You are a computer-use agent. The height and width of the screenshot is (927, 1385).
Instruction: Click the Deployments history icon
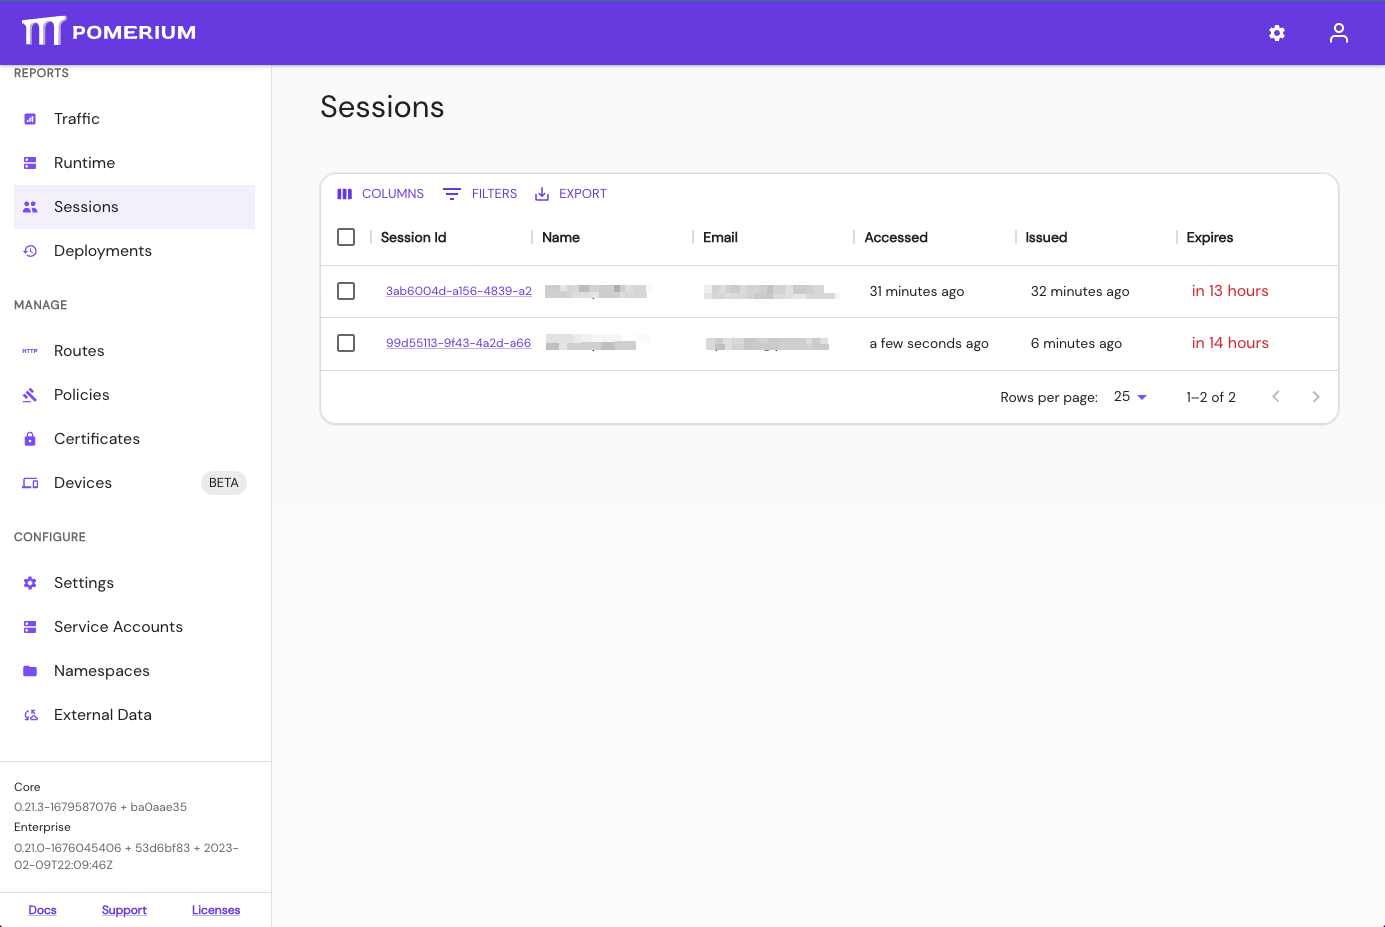(30, 251)
